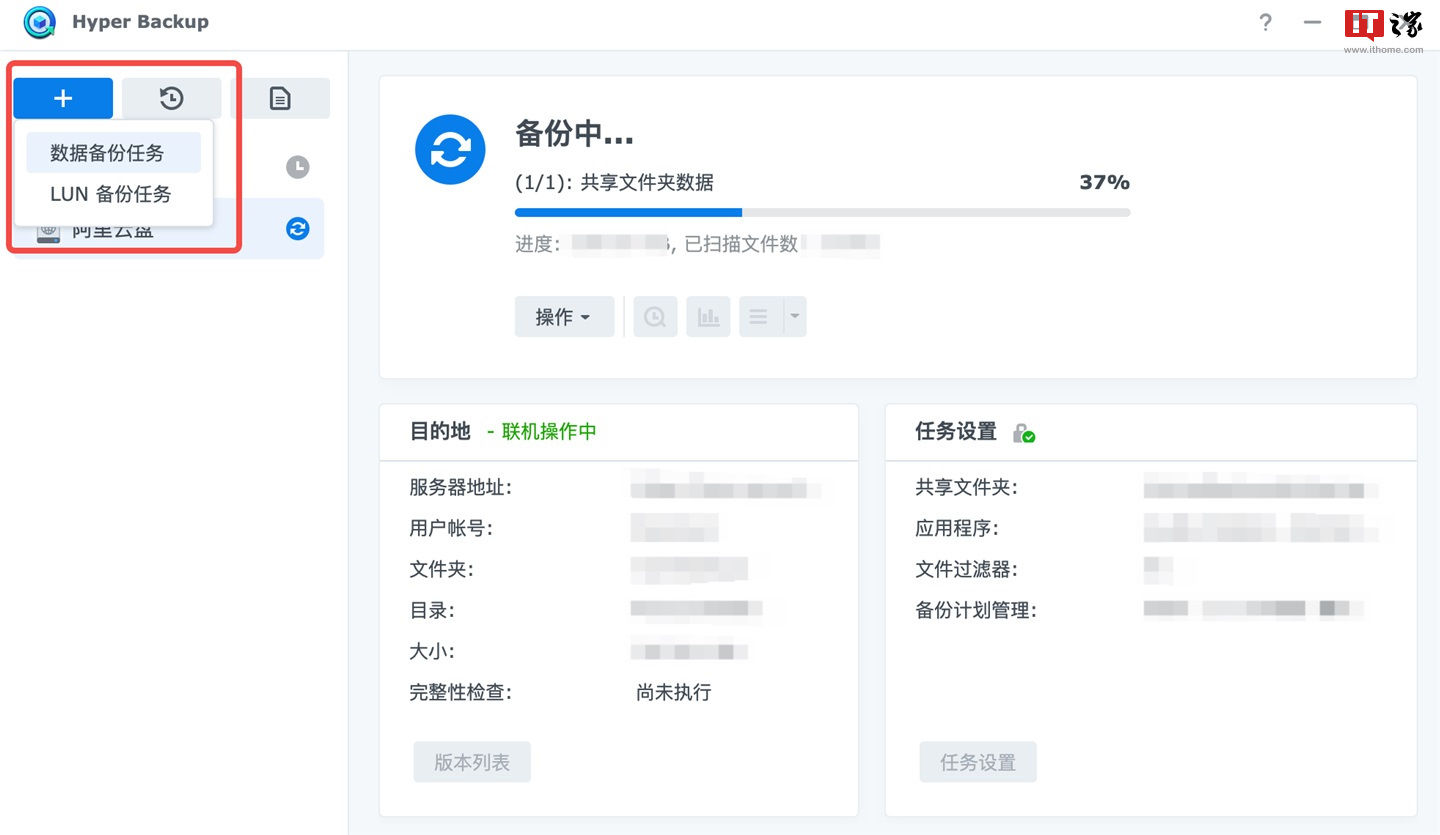Click the backup progress bar
The image size is (1440, 835).
(x=822, y=212)
